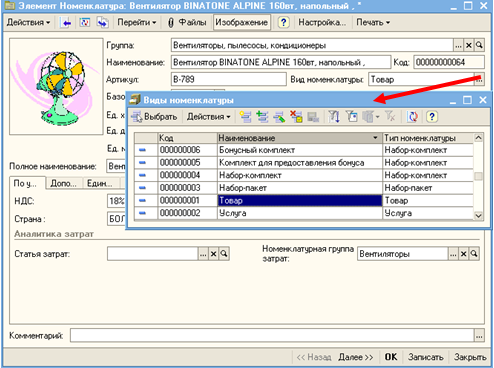Click the Комментарий input field
The width and height of the screenshot is (494, 368).
tap(272, 336)
